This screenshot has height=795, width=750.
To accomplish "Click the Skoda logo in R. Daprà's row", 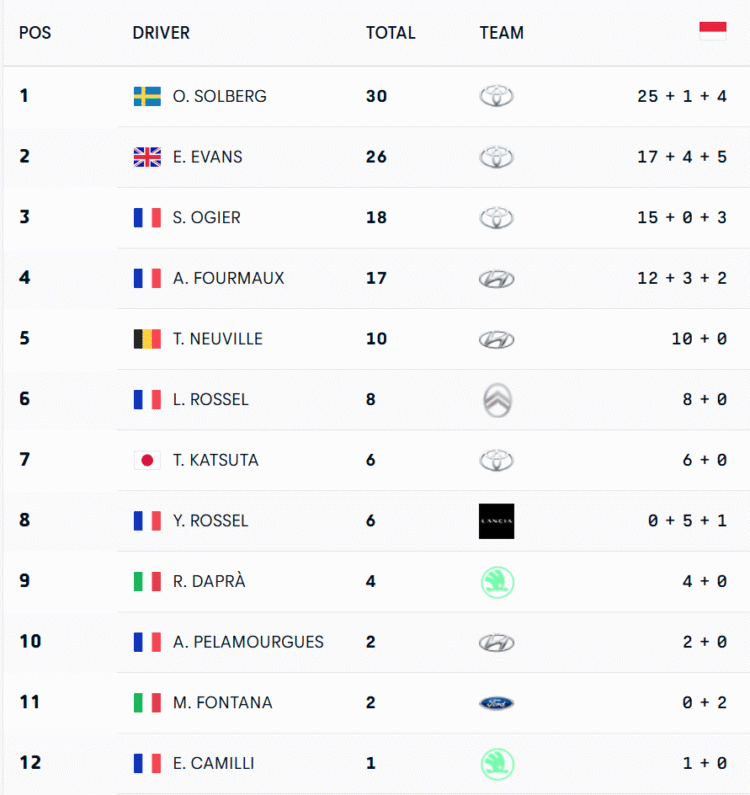I will pyautogui.click(x=496, y=582).
